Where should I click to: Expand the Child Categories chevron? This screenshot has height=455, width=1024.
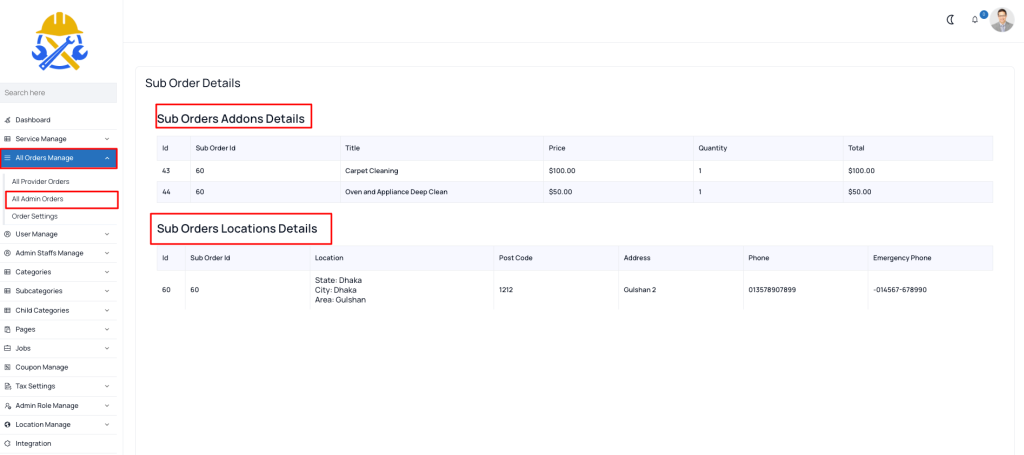coord(107,310)
